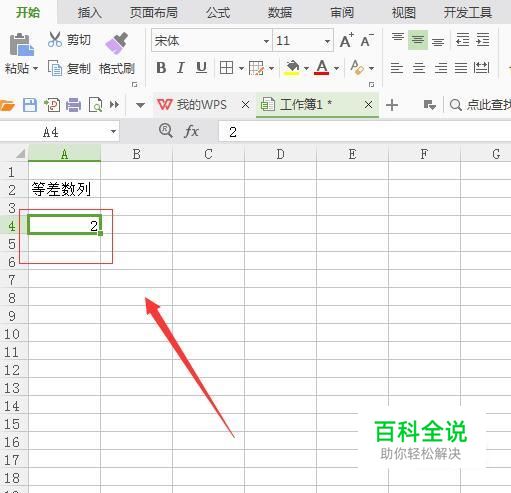Click the Cut scissors icon

(55, 39)
